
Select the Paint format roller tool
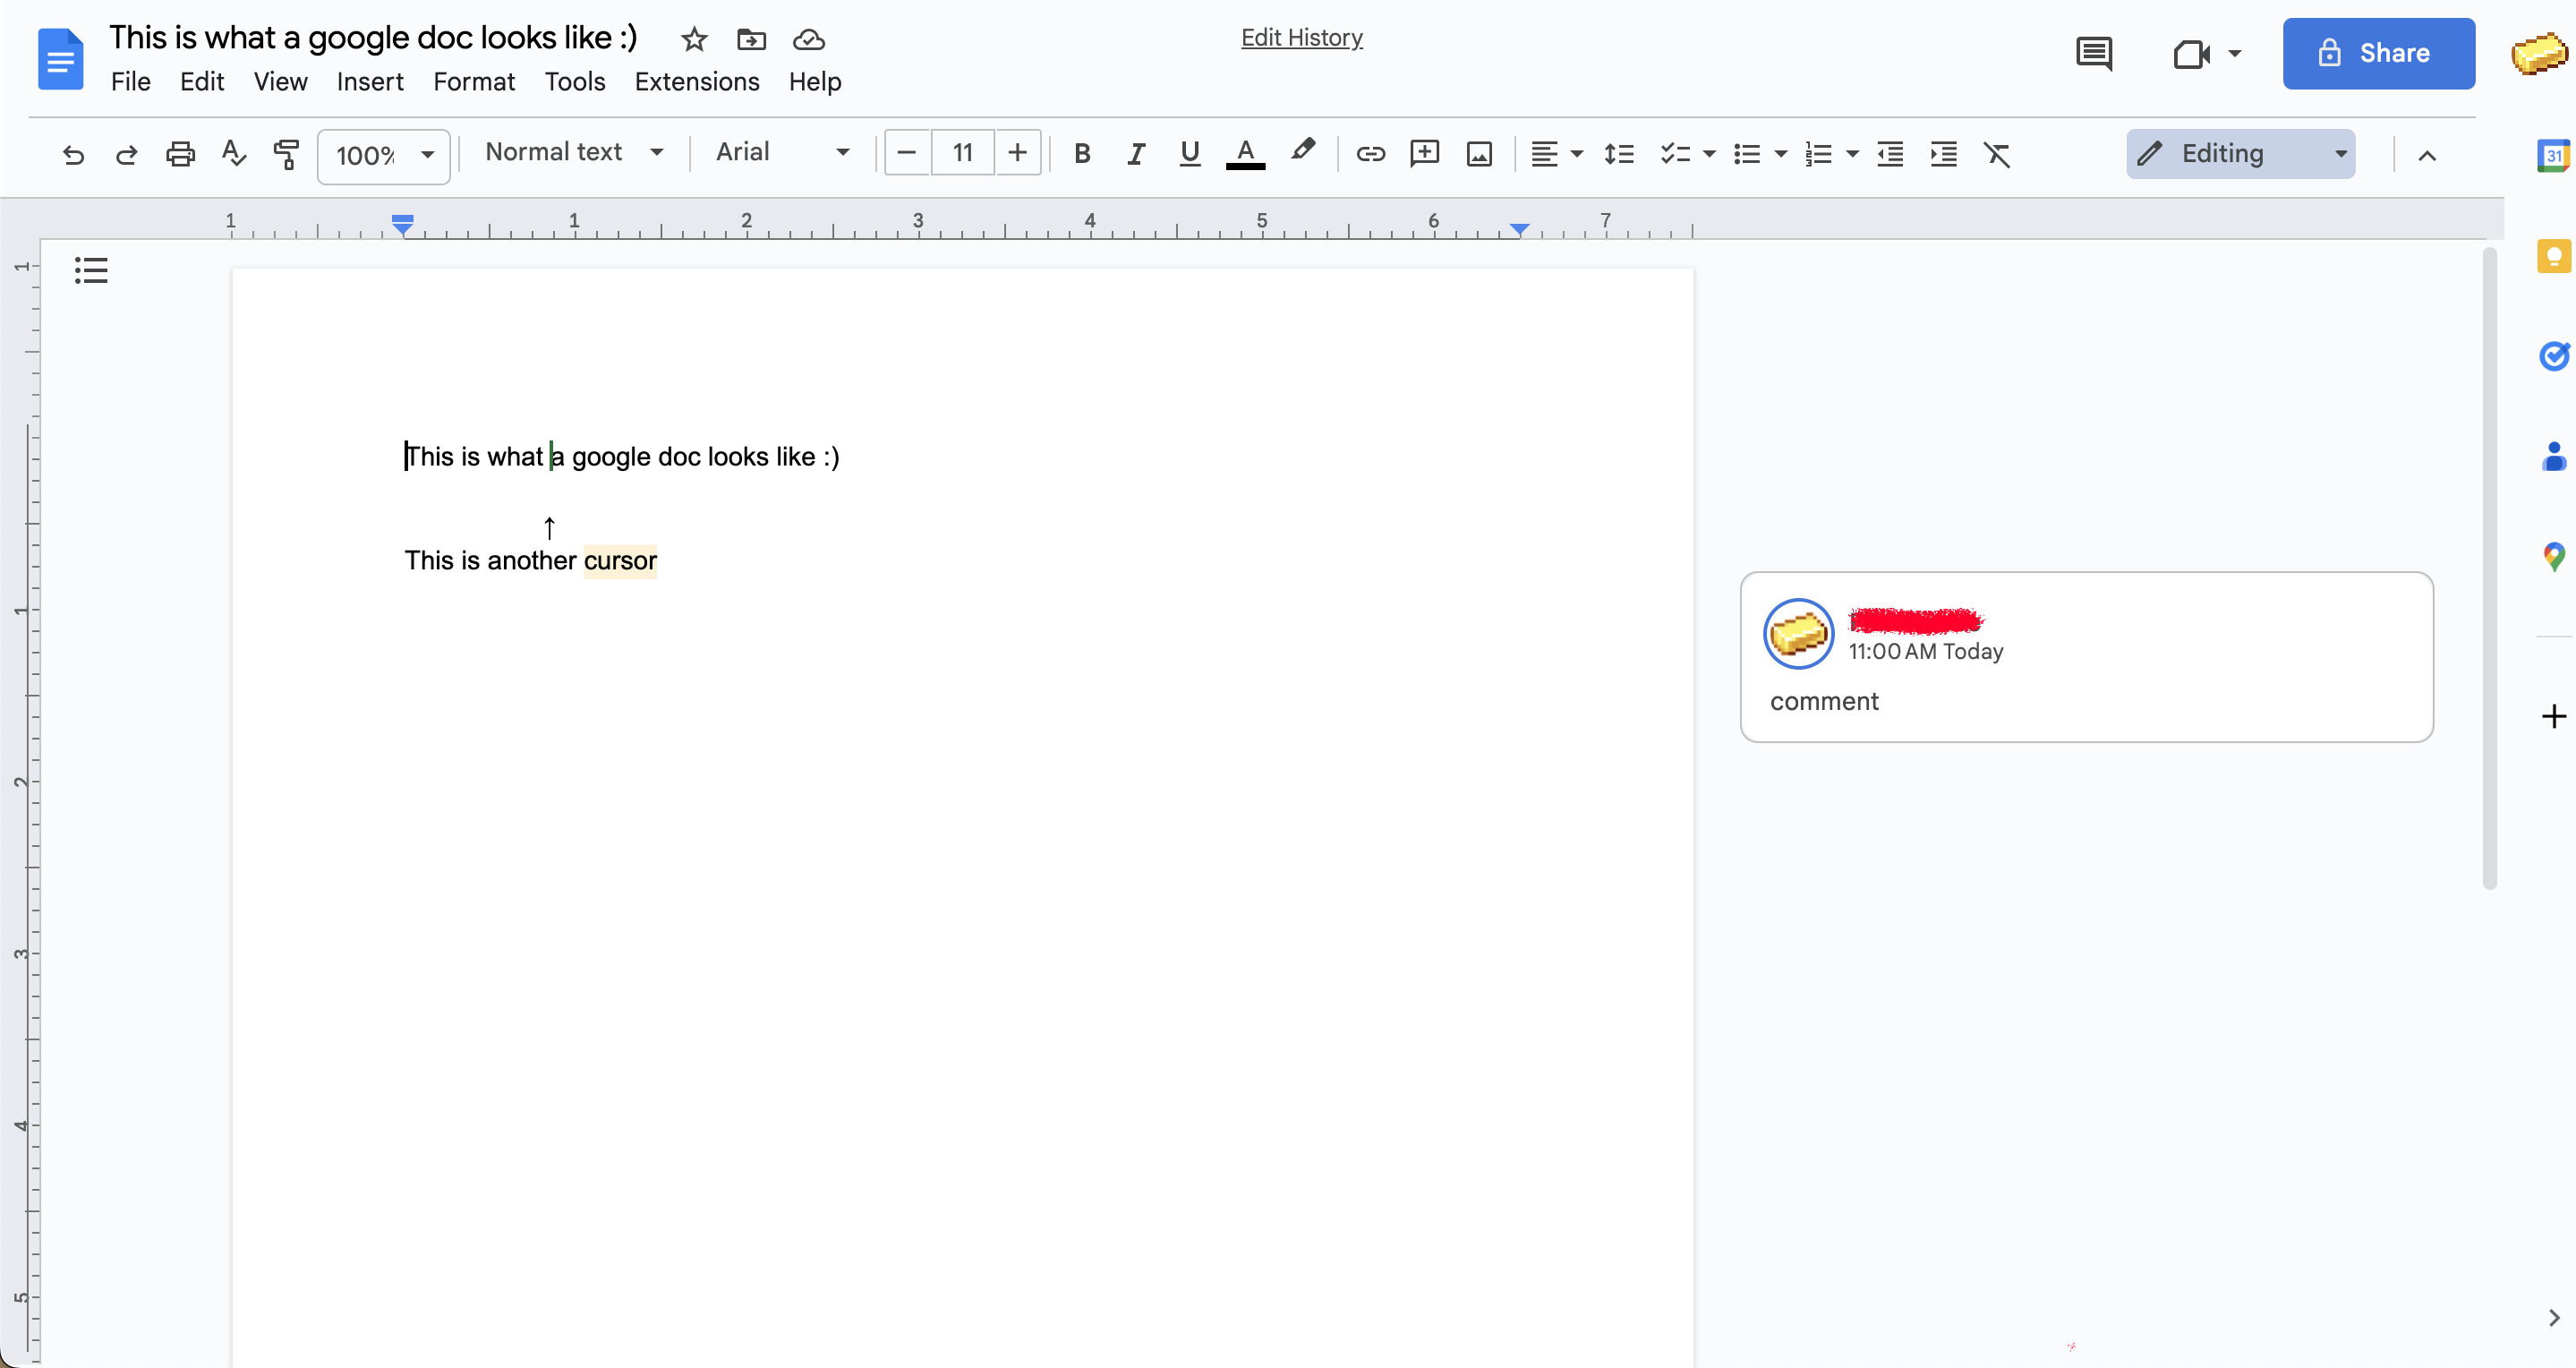pyautogui.click(x=286, y=154)
